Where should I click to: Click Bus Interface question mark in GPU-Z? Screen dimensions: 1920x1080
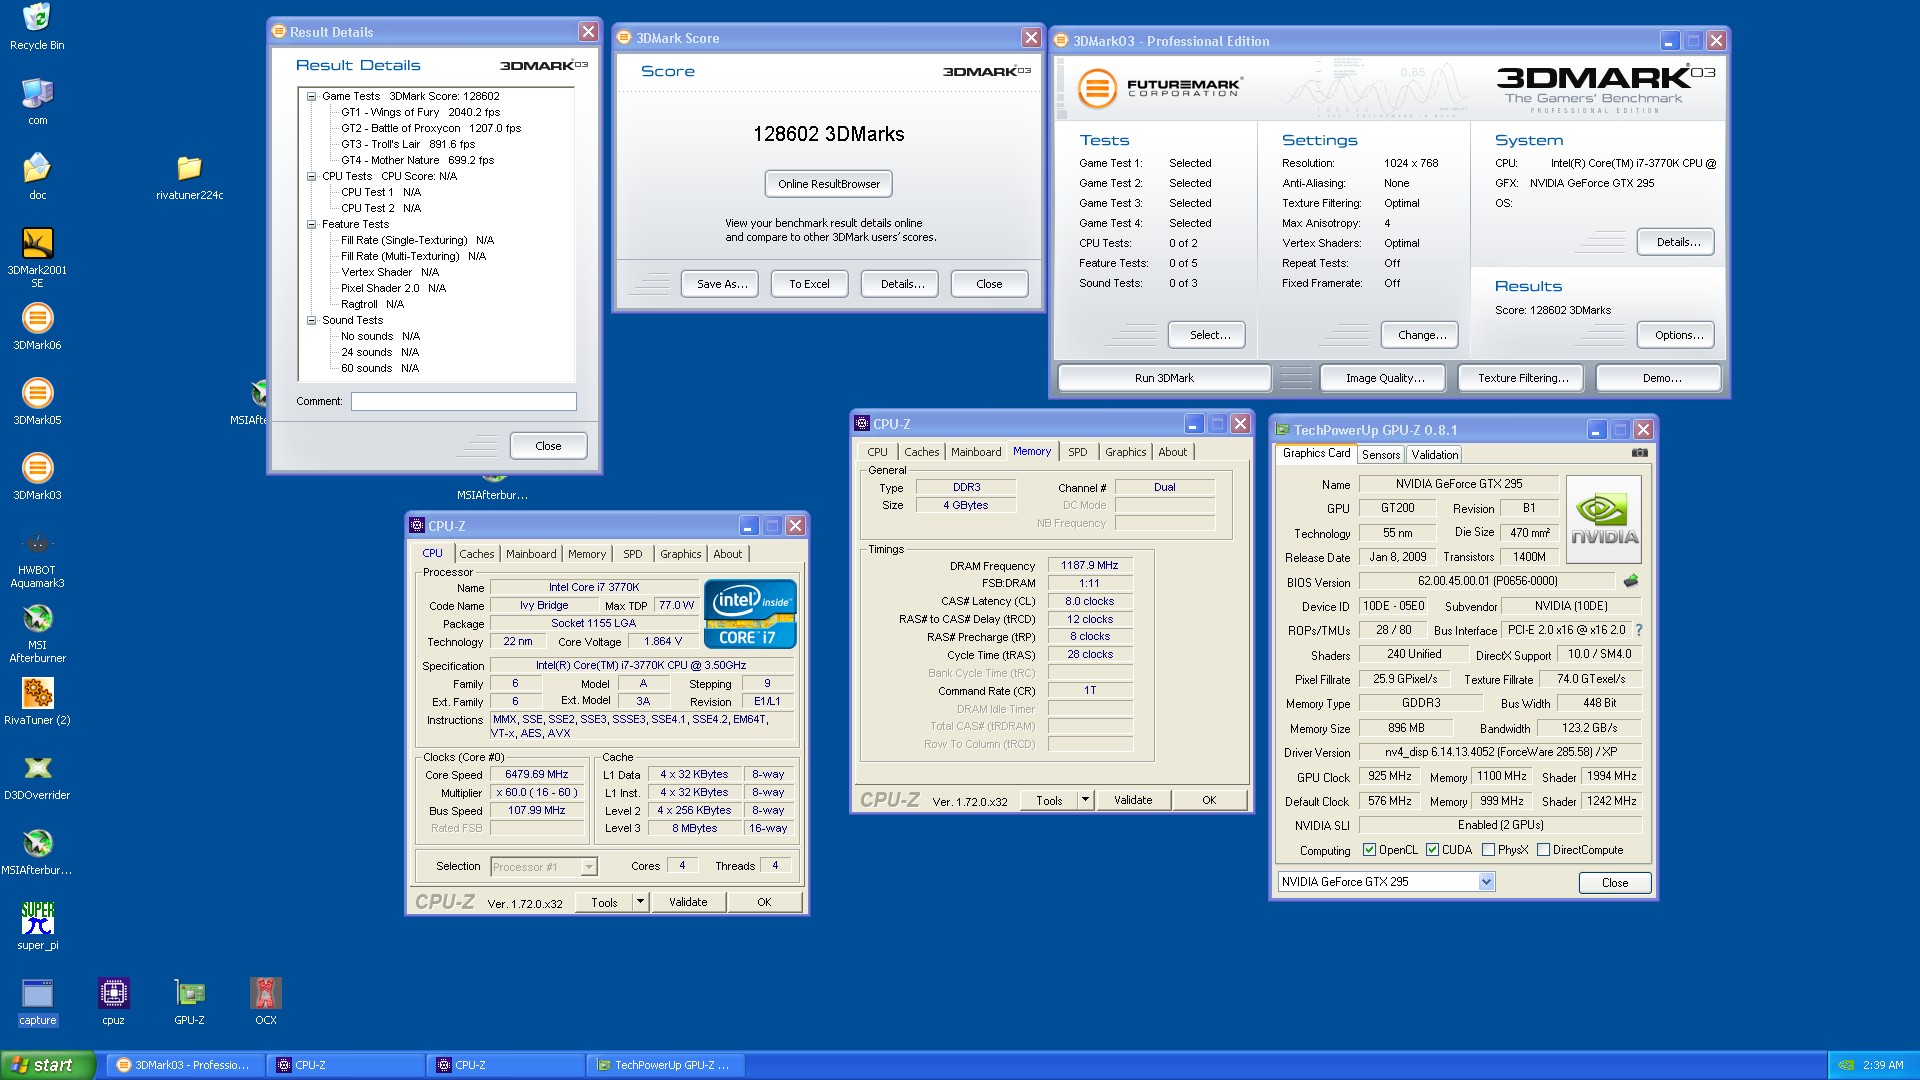click(1639, 630)
